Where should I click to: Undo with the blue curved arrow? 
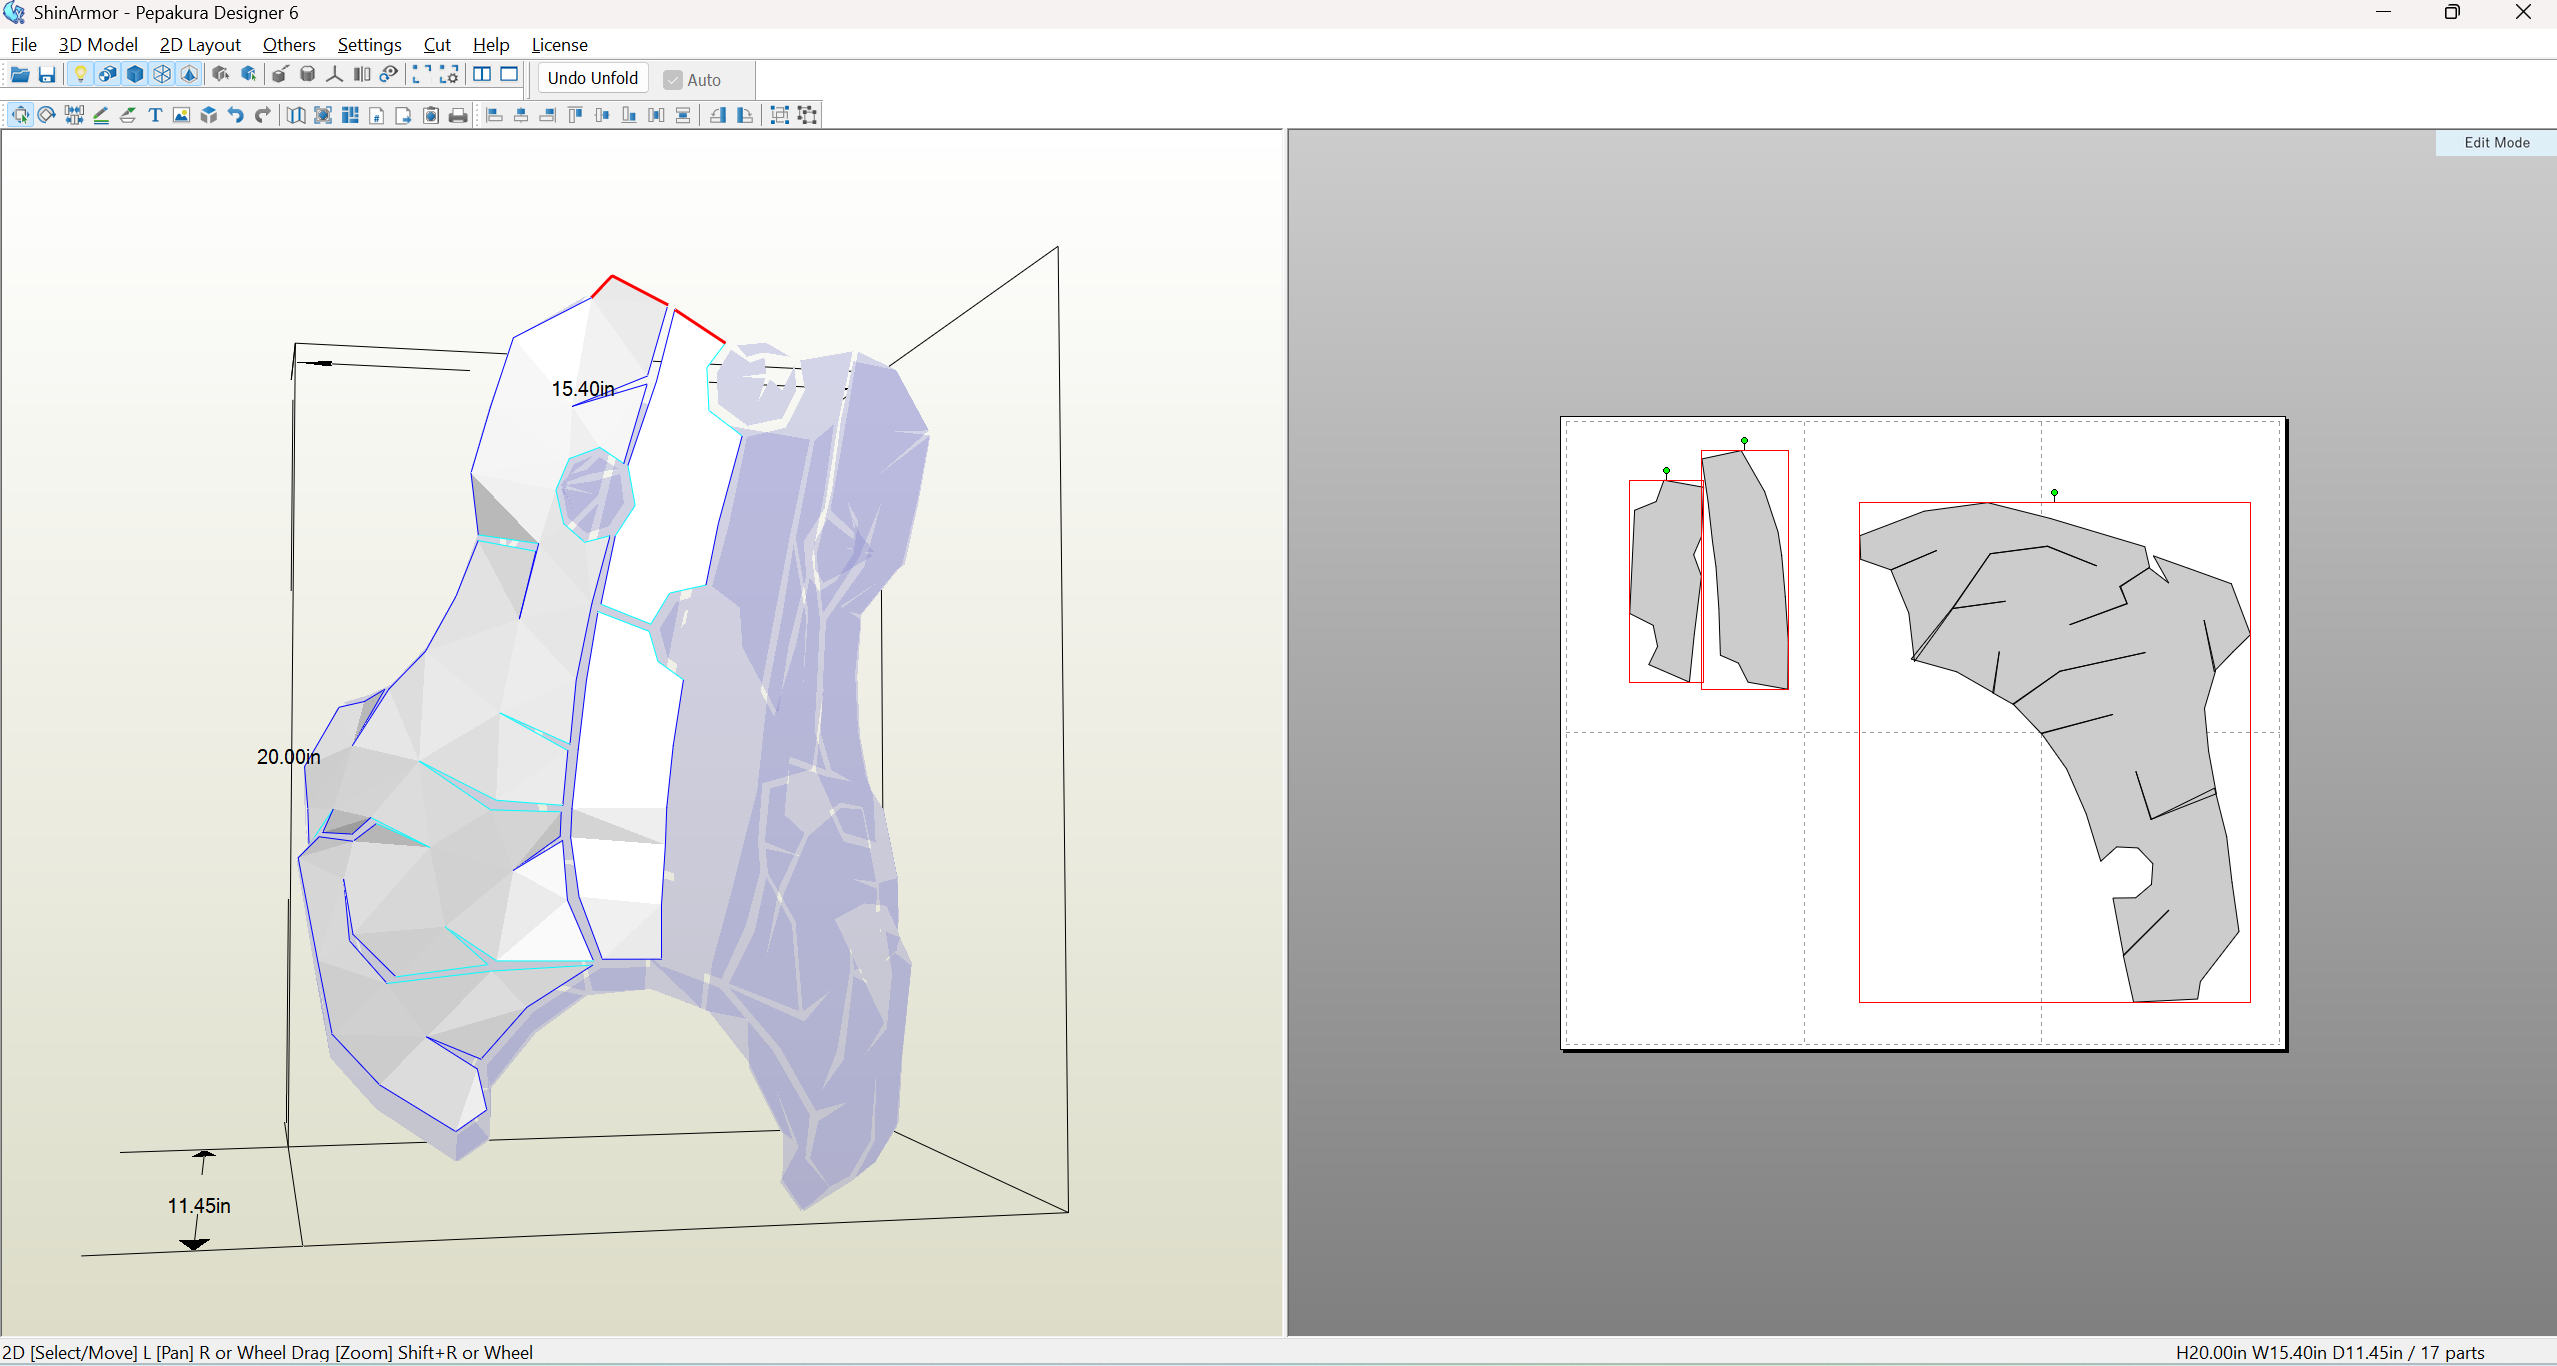[x=236, y=116]
